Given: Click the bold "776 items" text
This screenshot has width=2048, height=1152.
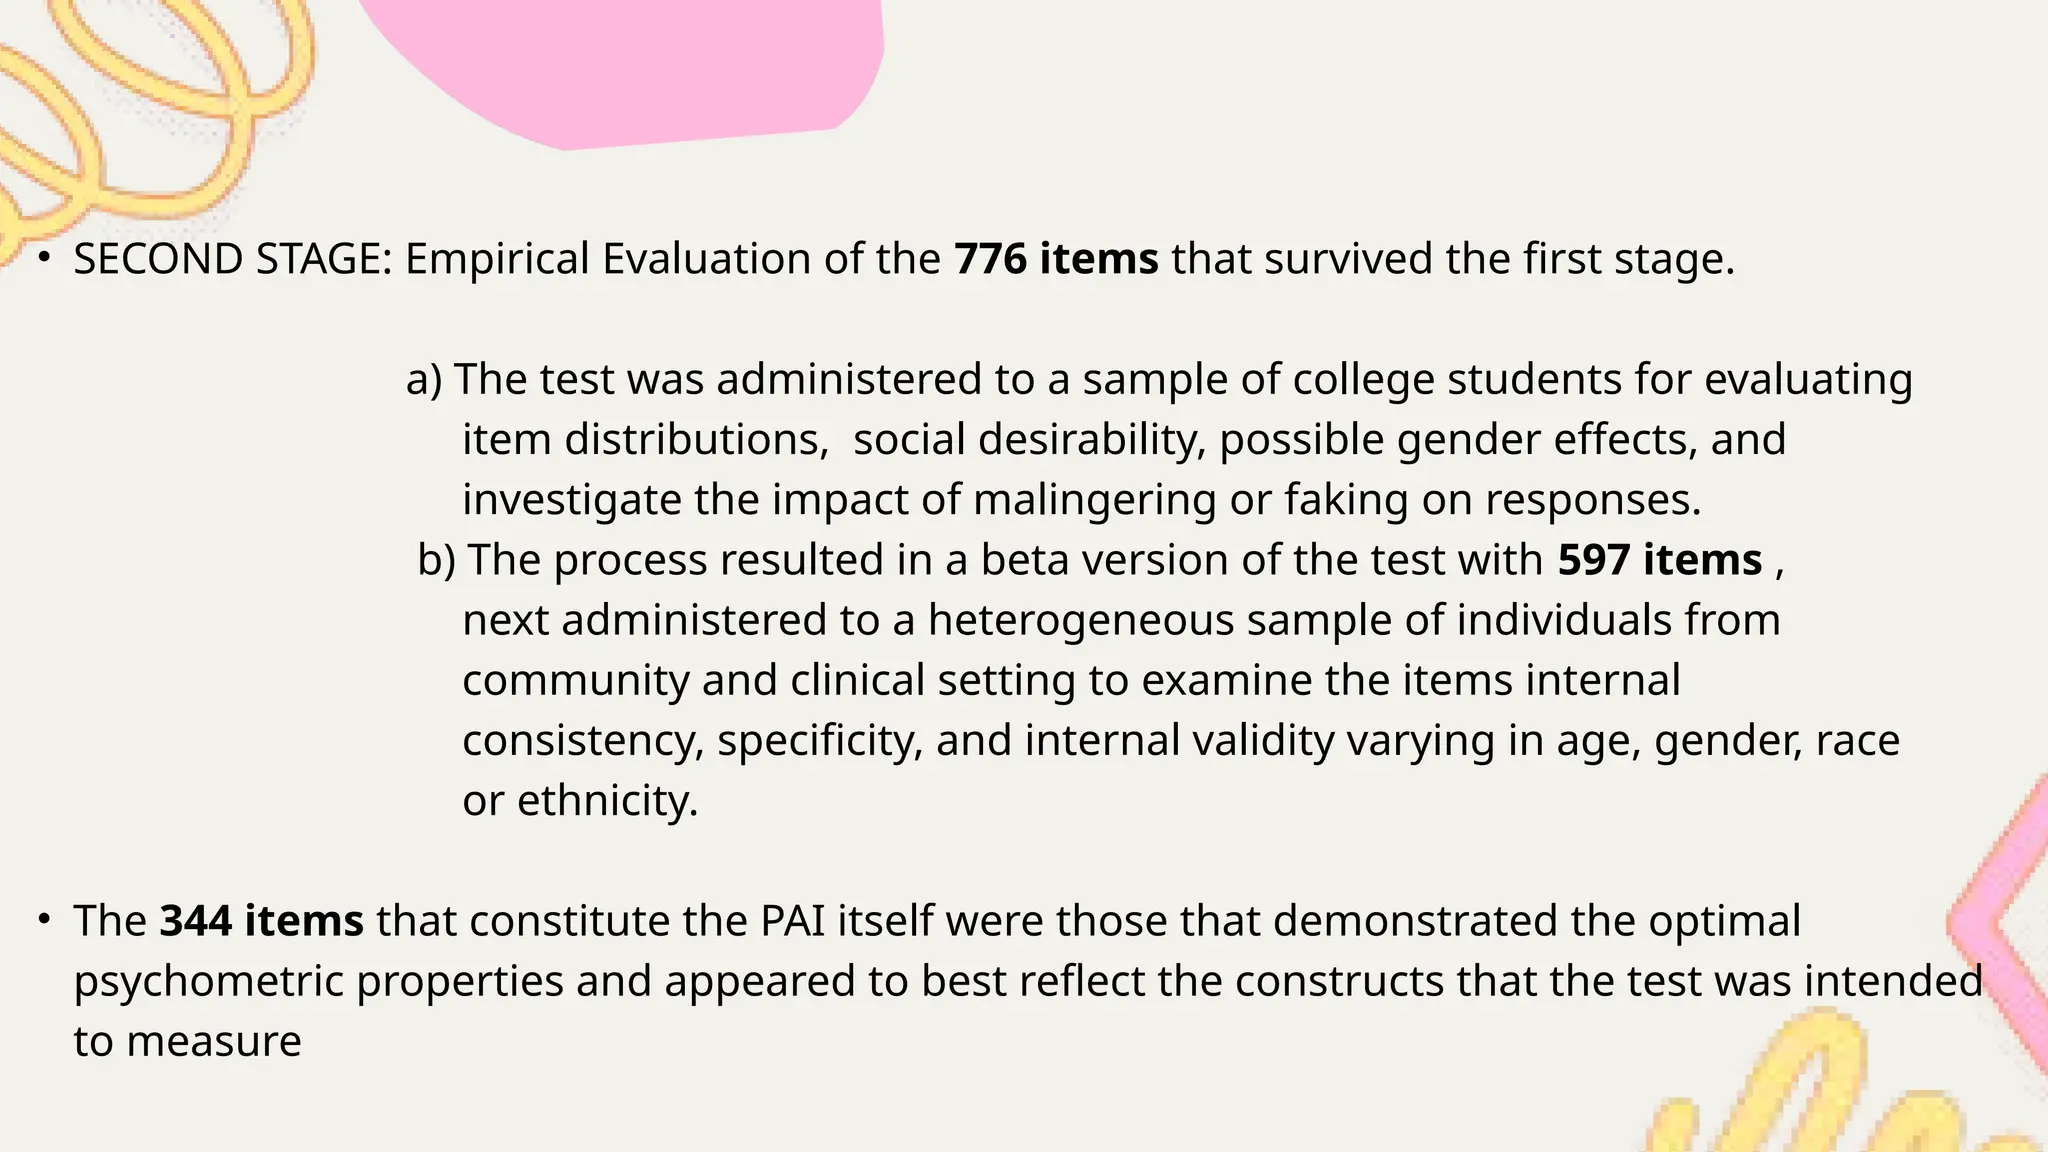Looking at the screenshot, I should [x=1056, y=259].
